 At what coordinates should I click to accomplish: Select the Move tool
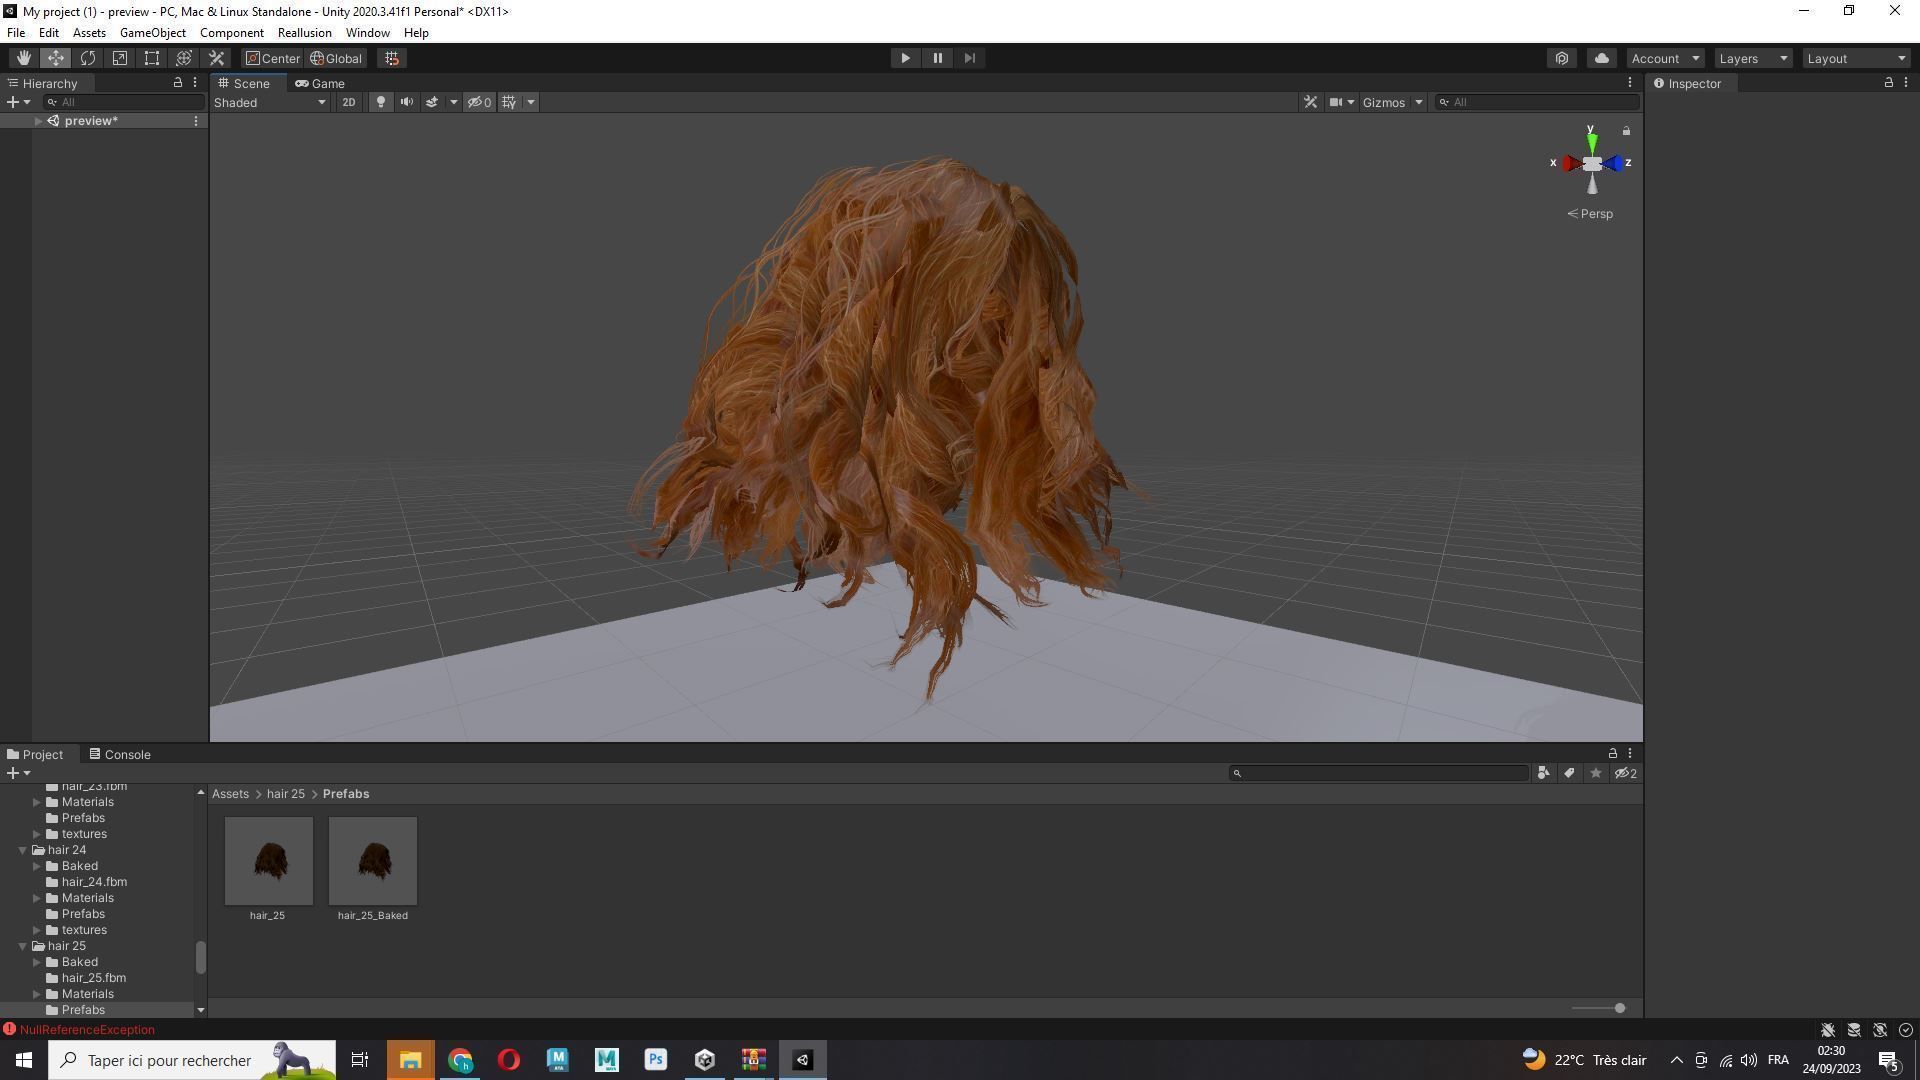pyautogui.click(x=56, y=58)
